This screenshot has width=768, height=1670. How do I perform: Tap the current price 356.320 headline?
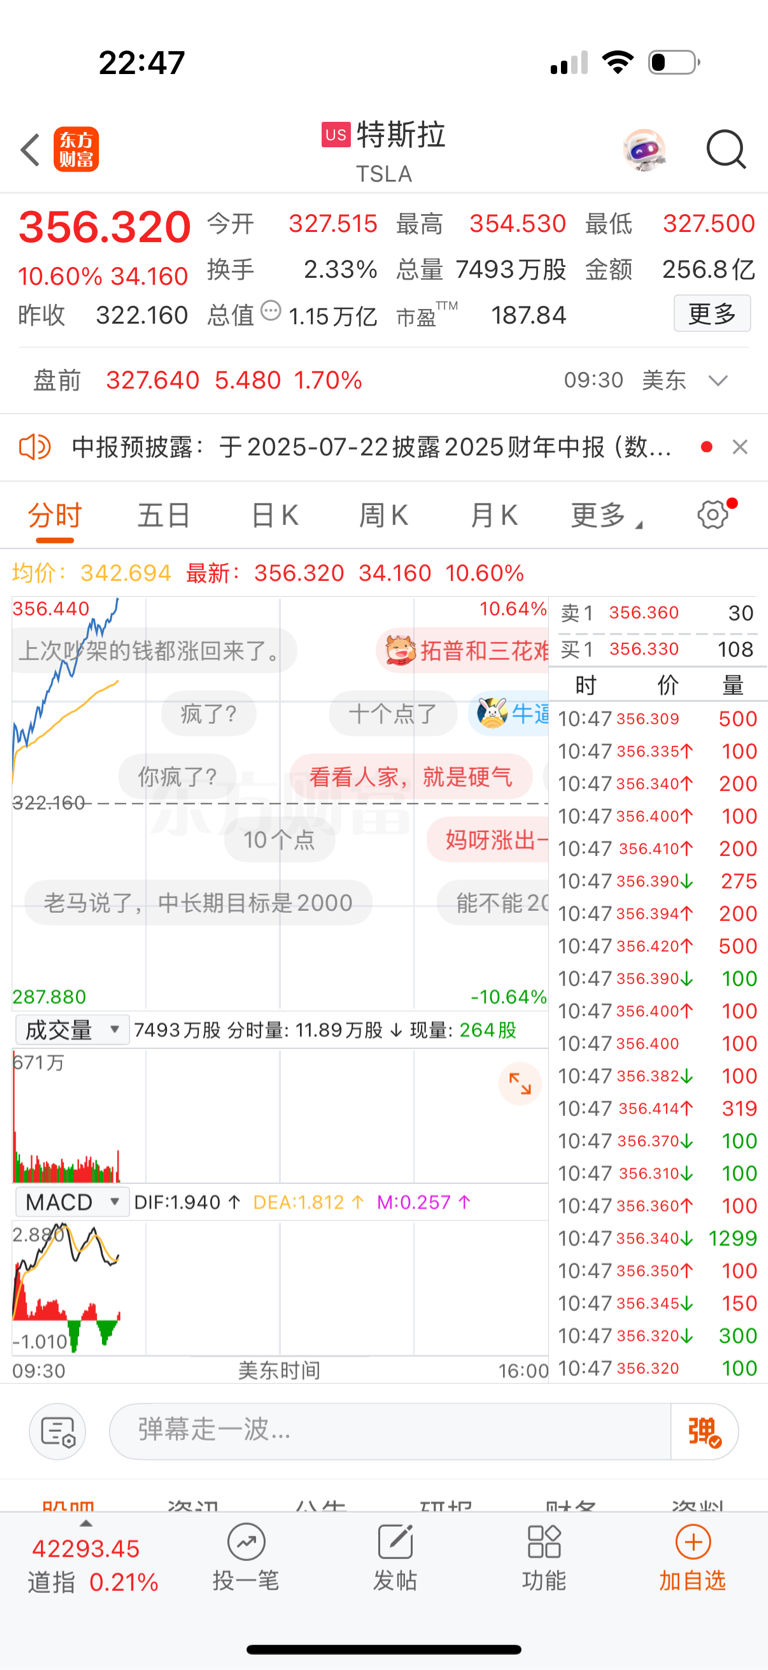pyautogui.click(x=105, y=228)
